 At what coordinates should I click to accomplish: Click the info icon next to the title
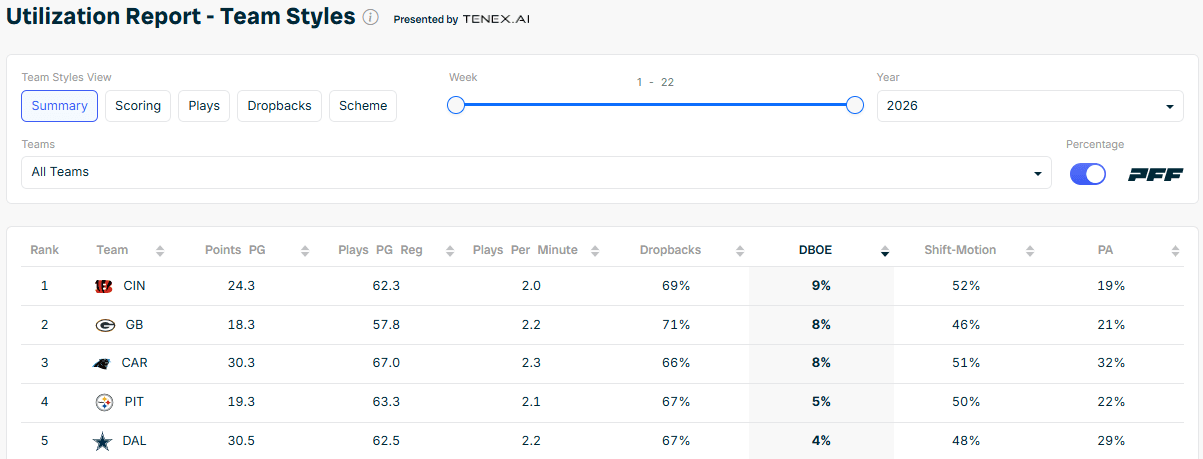point(371,18)
